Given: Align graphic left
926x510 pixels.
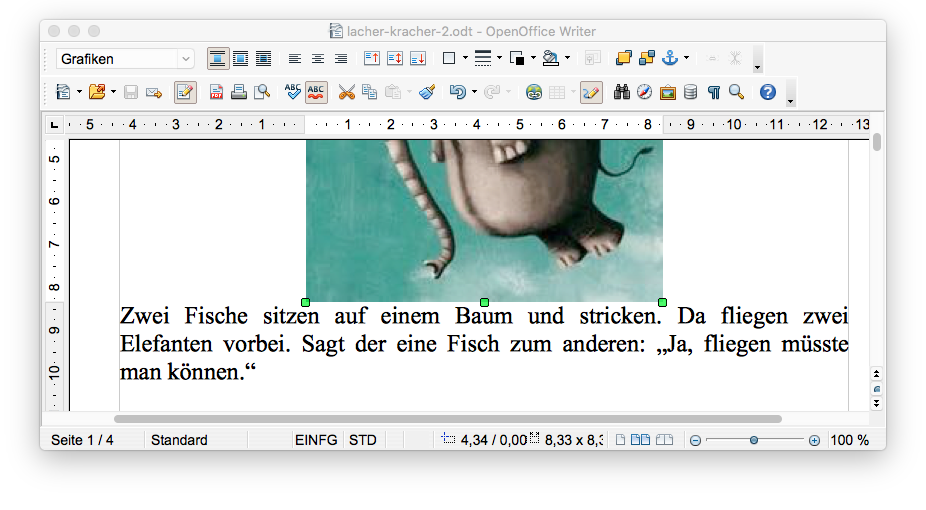Looking at the screenshot, I should coord(295,58).
